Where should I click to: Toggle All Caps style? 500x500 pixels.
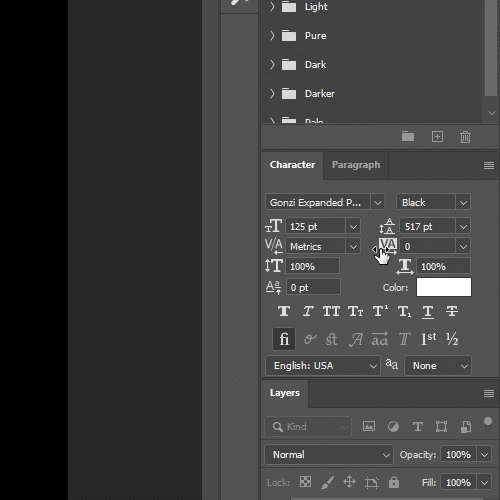(x=331, y=311)
